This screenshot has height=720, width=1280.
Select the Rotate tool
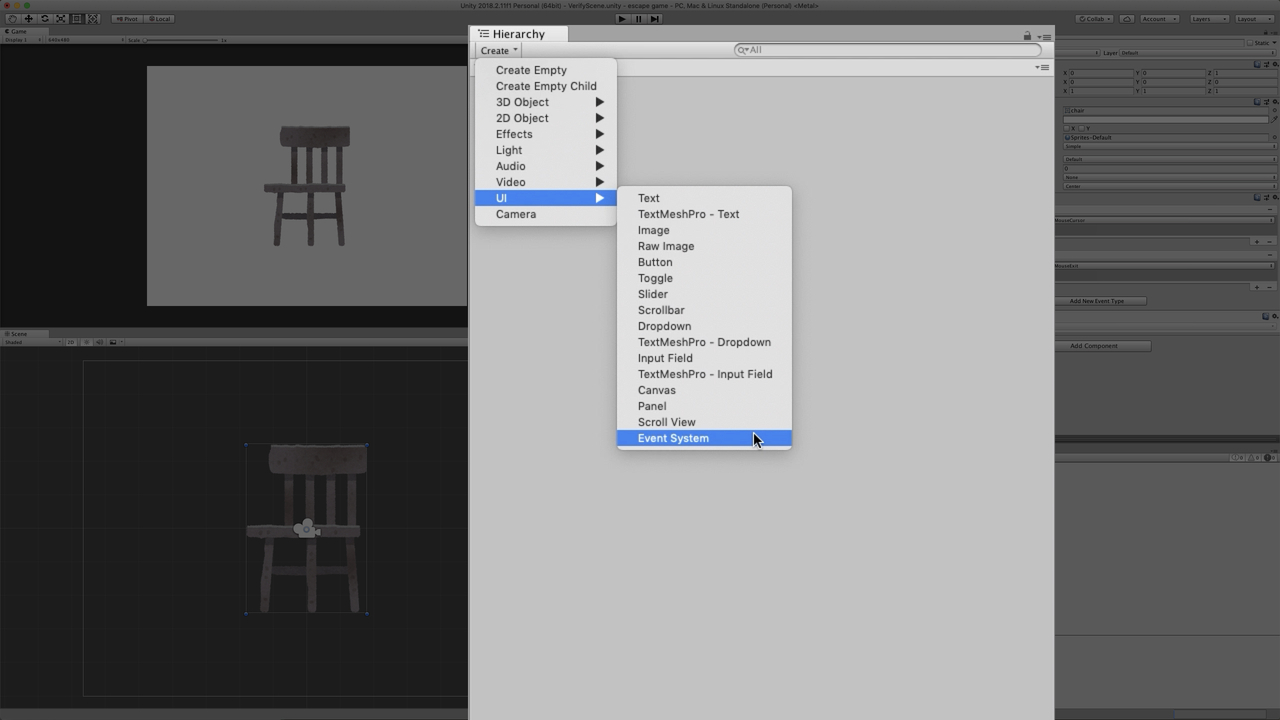pos(44,19)
